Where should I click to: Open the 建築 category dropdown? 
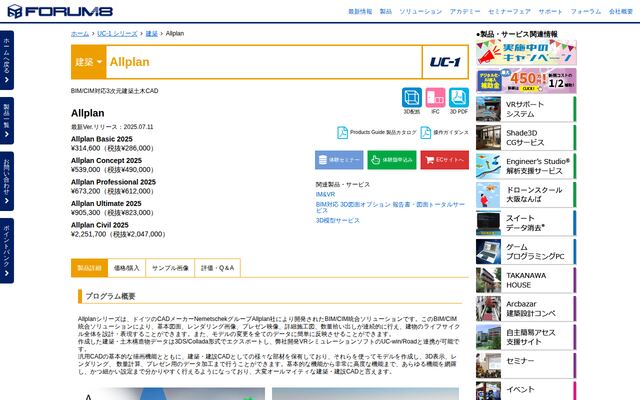click(89, 62)
